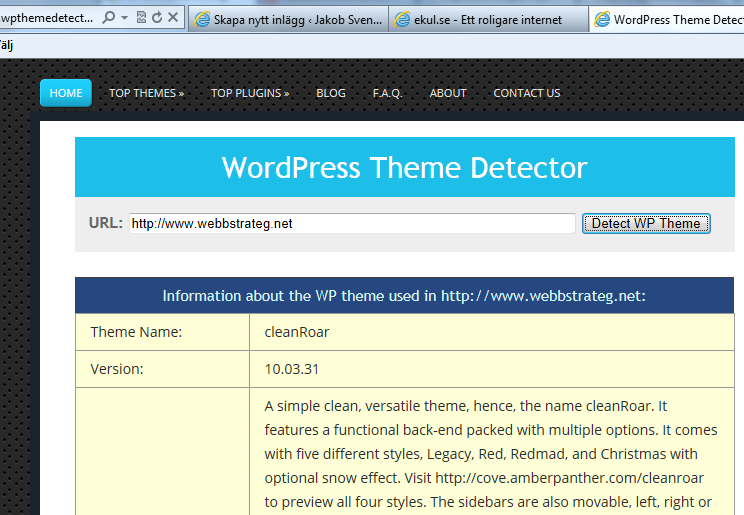Screen dimensions: 744x515
Task: Select the WordPress Theme Detector browser tab
Action: (667, 19)
